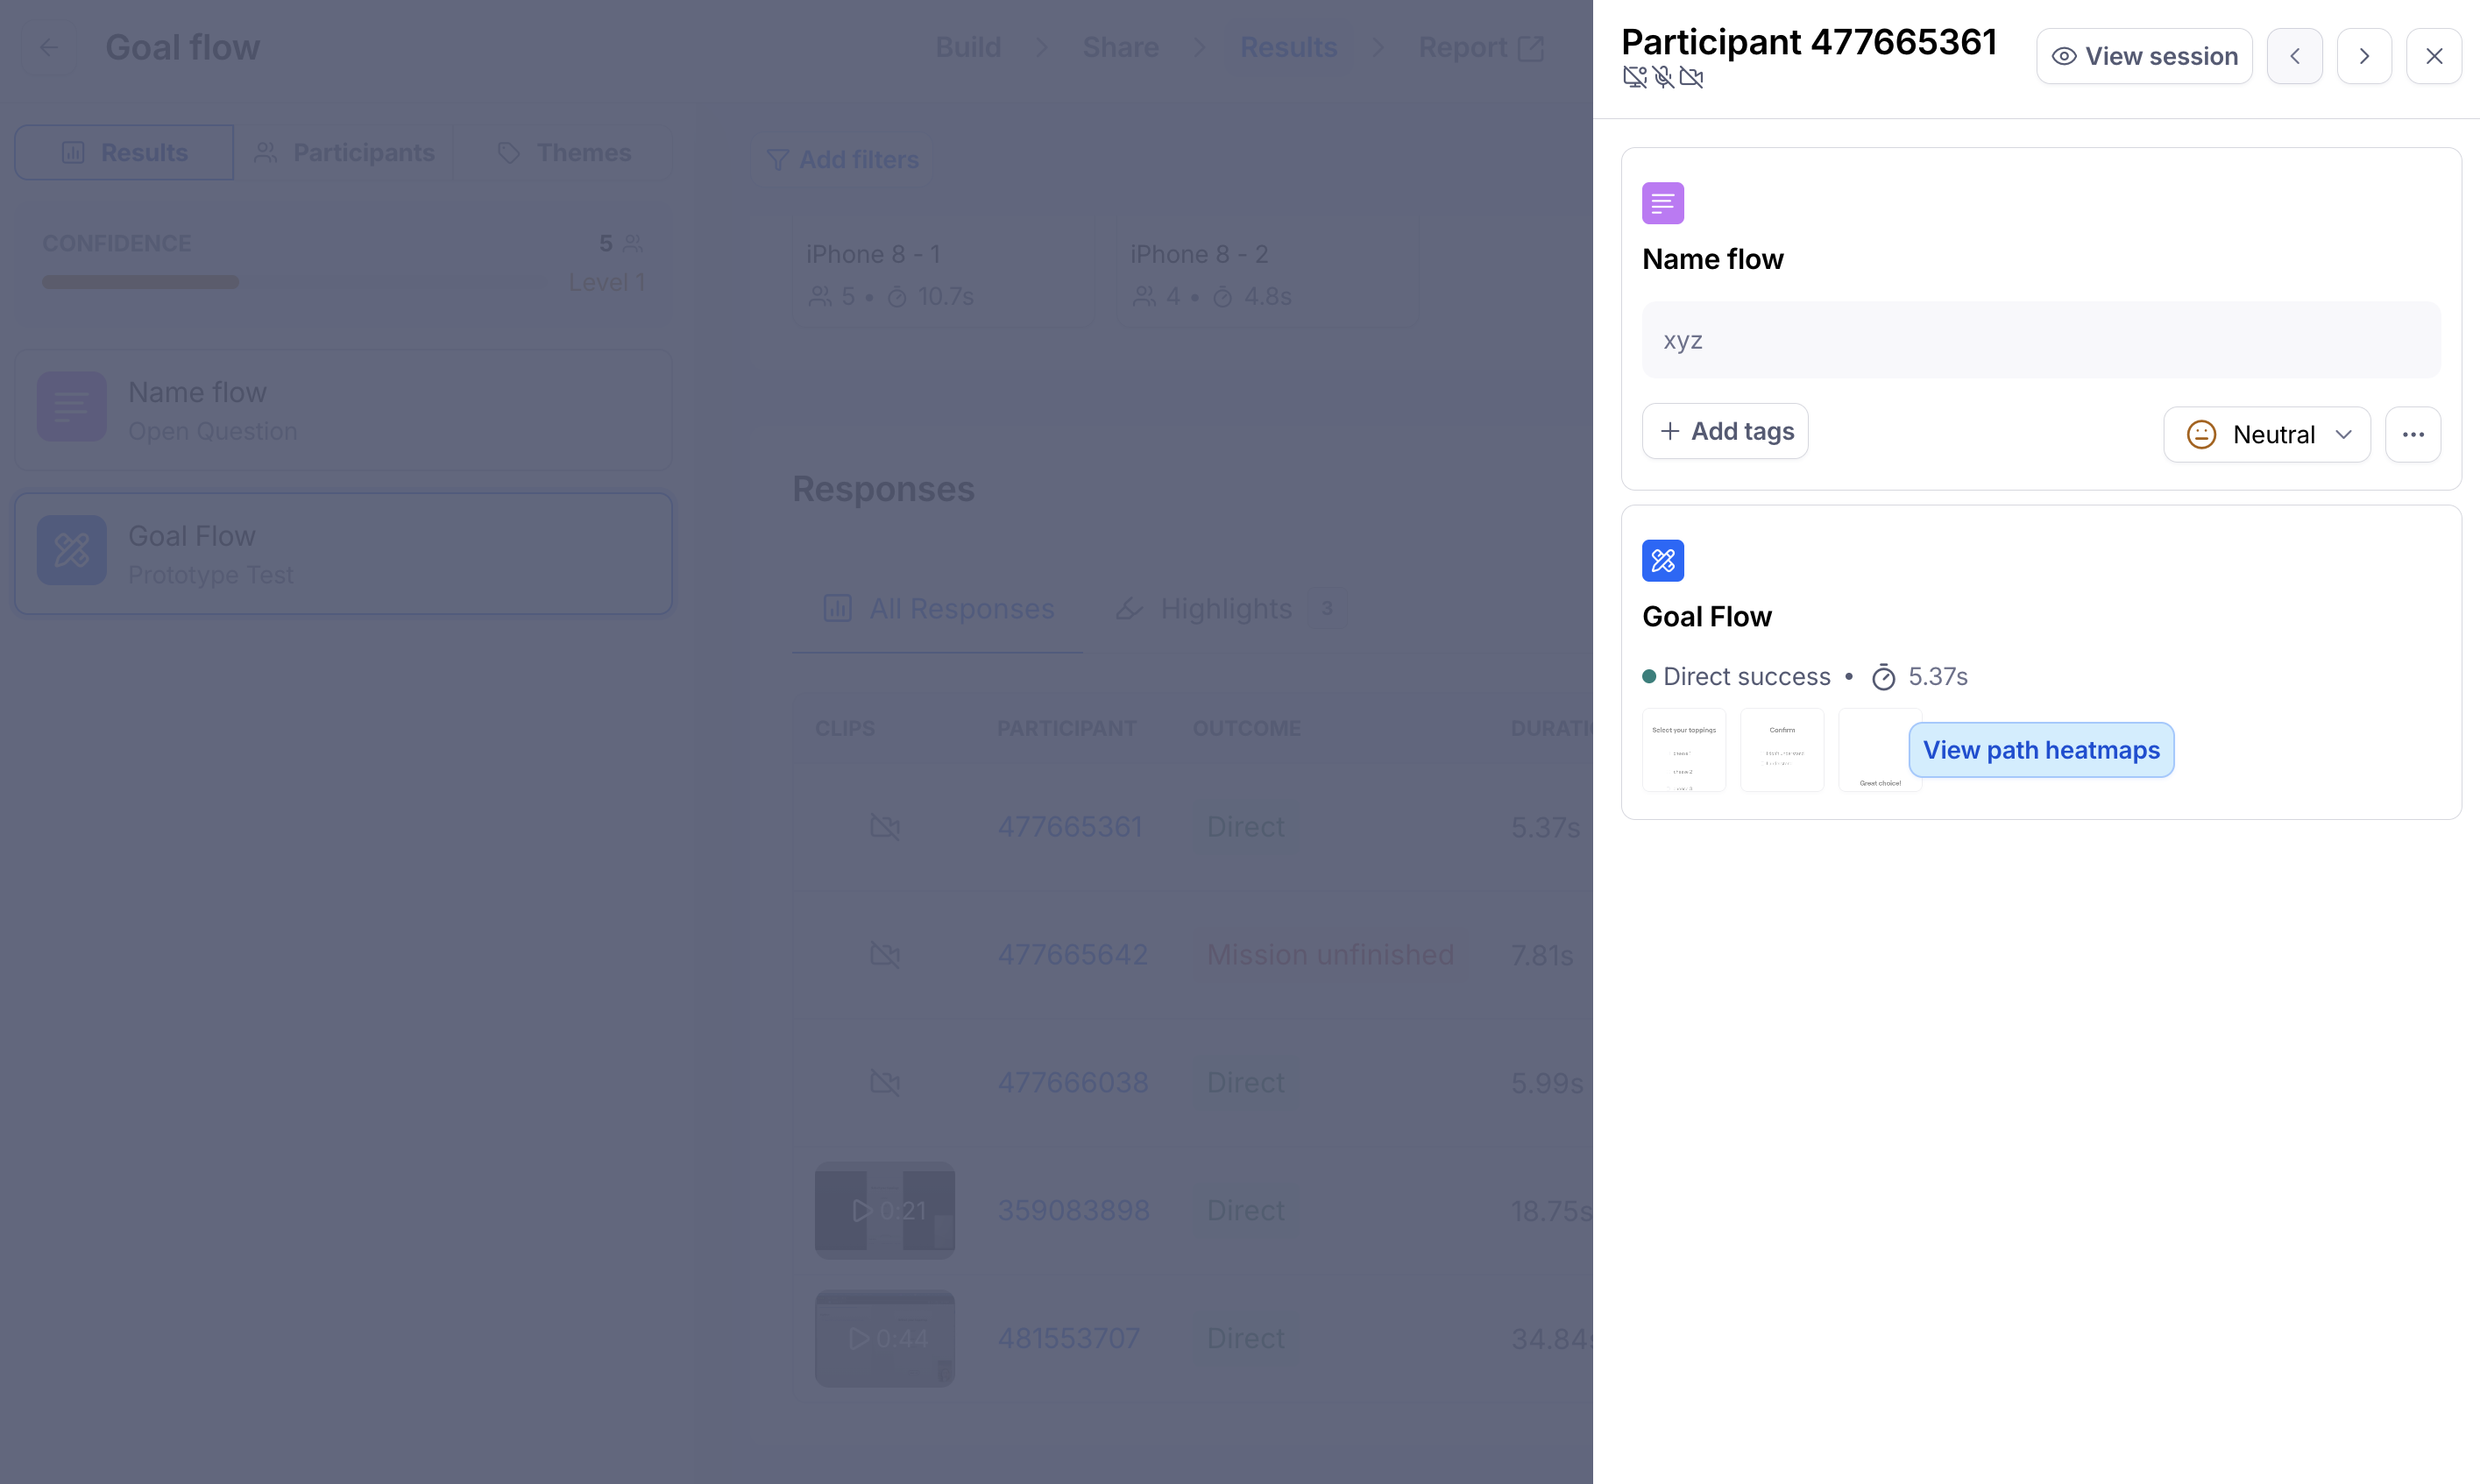Screen dimensions: 2480x1484
Task: Switch to the Participants tab
Action: [x=344, y=152]
